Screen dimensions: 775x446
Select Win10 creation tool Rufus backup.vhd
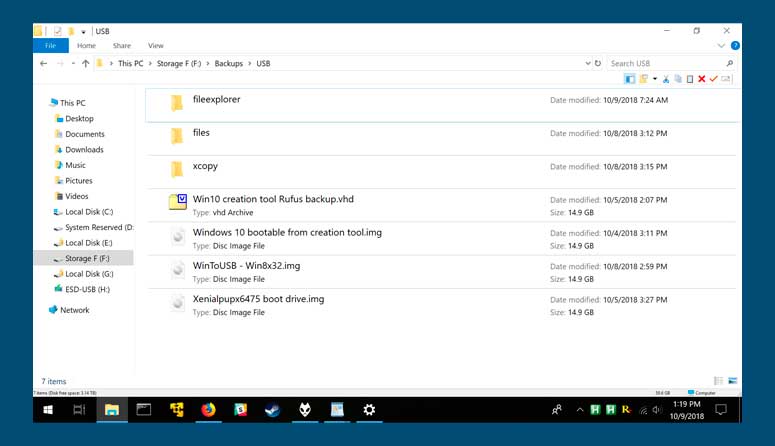[442, 205]
